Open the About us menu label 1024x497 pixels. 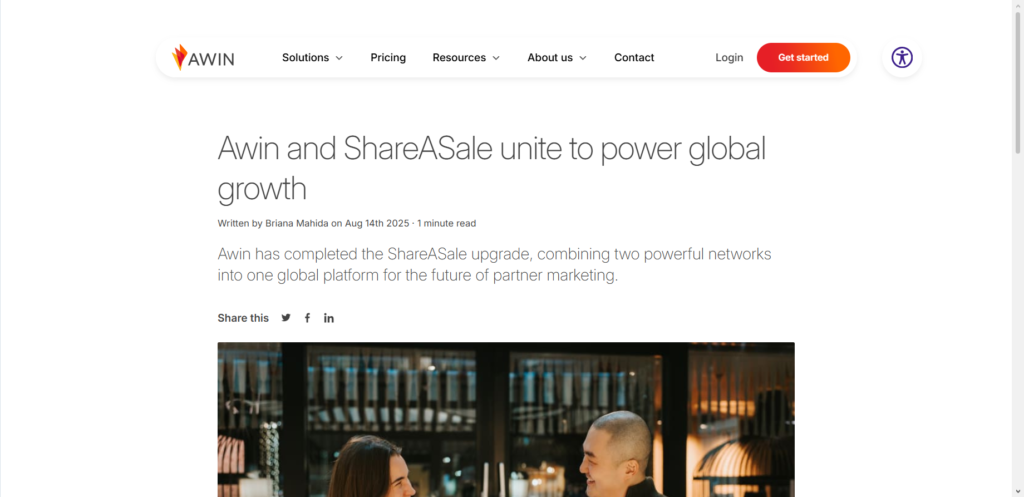[x=550, y=57]
